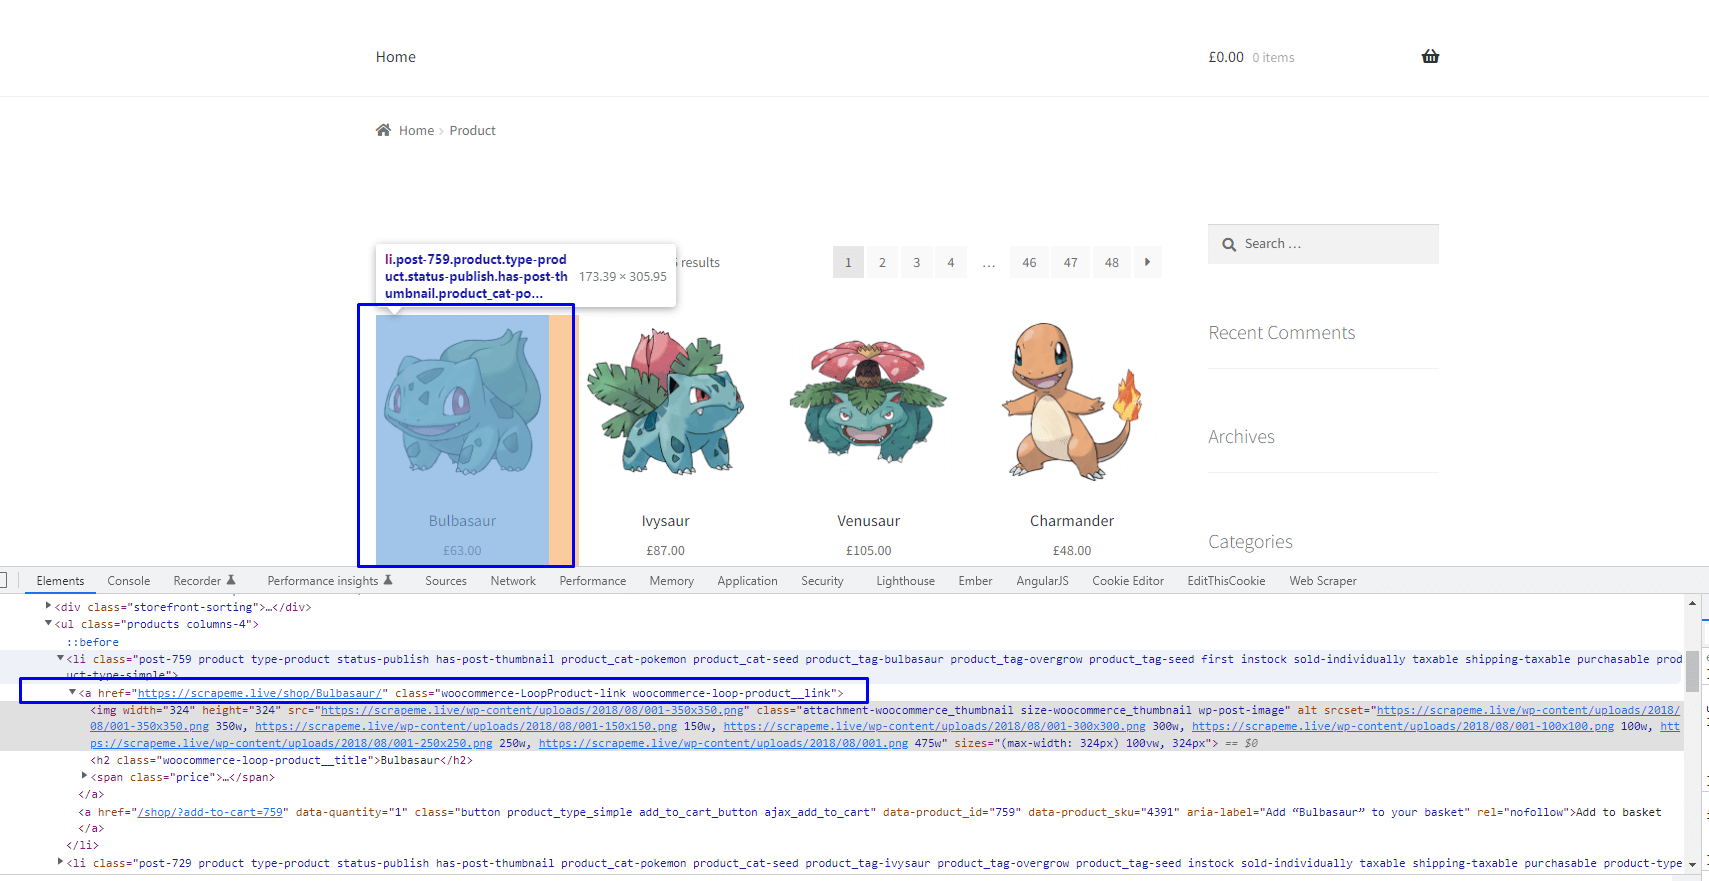Click the Ivysaur price £87.00
The height and width of the screenshot is (881, 1709).
[x=666, y=551]
